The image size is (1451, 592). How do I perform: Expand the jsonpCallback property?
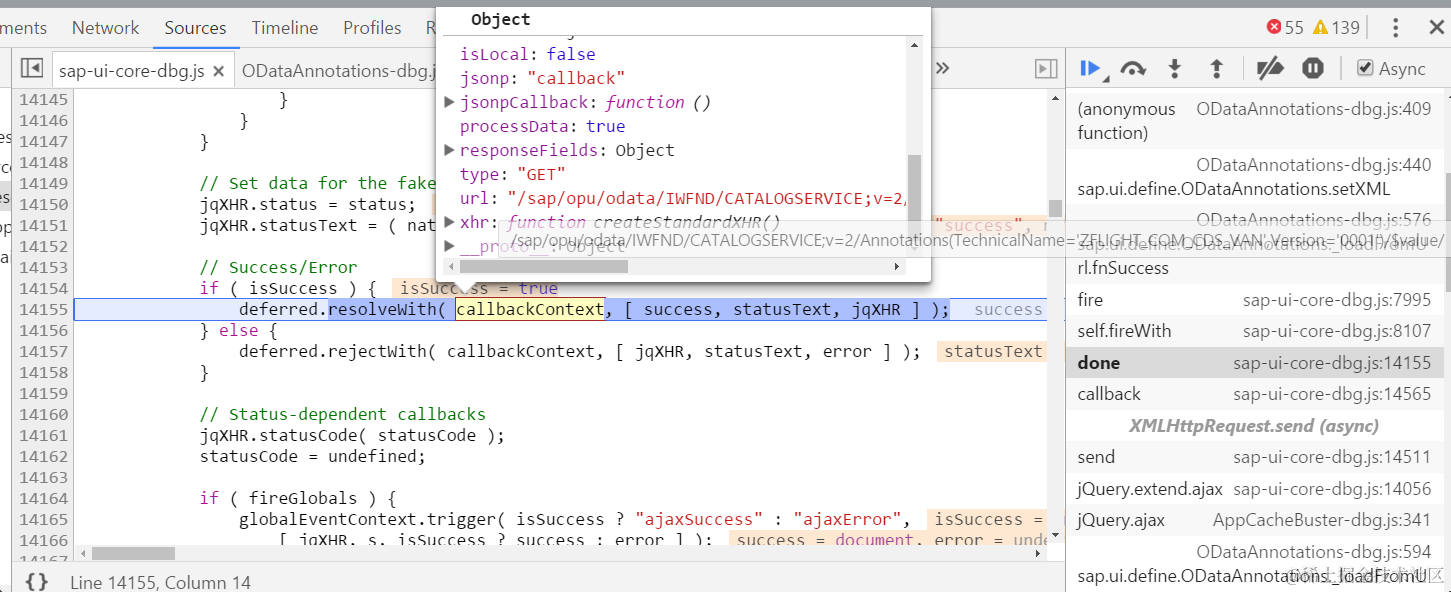point(449,102)
